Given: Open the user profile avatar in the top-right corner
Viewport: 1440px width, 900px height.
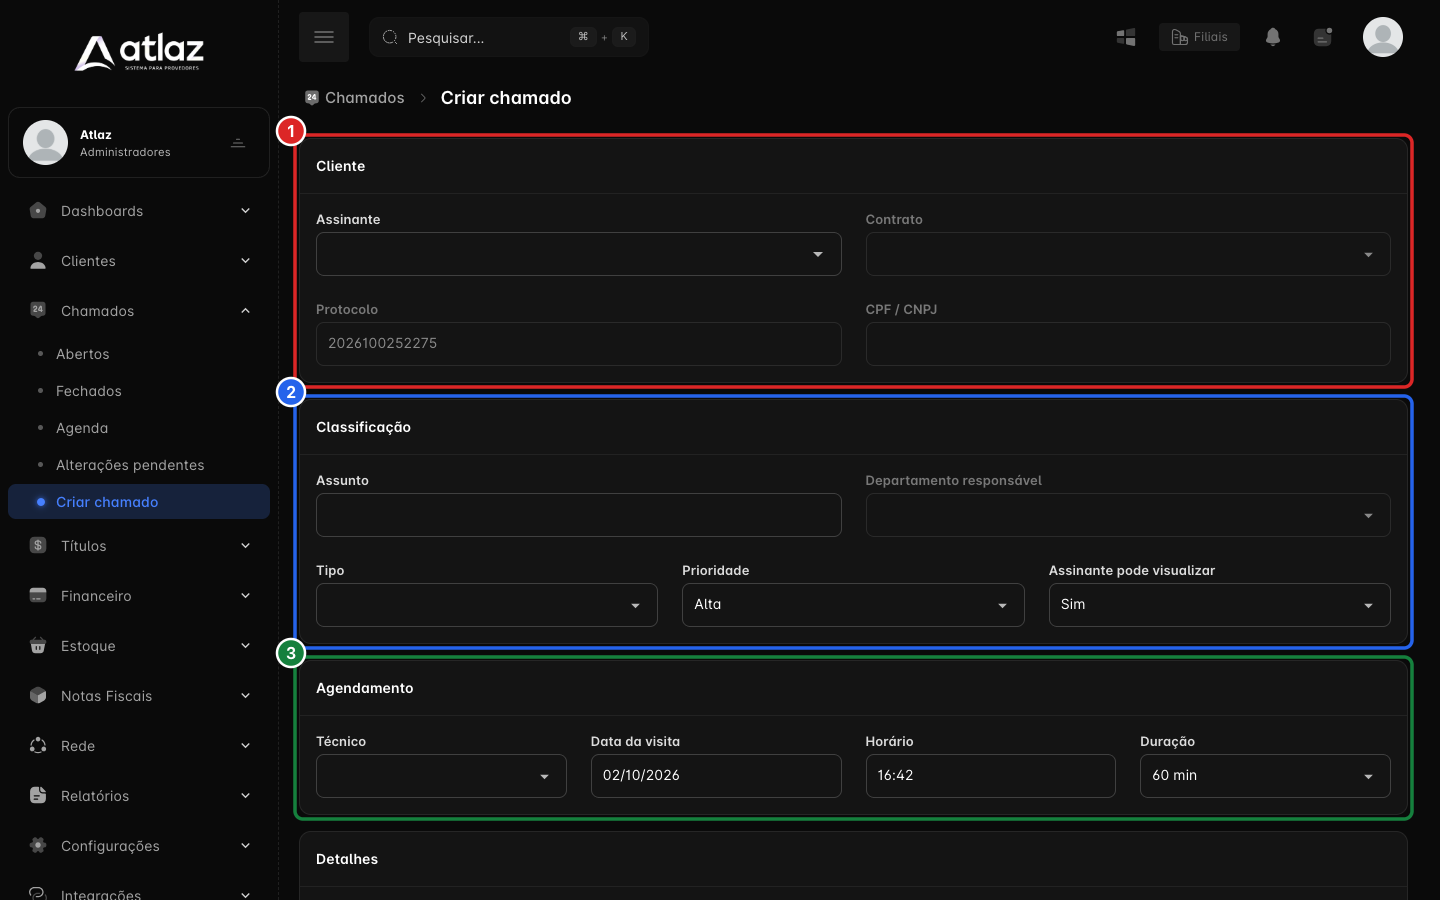Looking at the screenshot, I should (1383, 37).
